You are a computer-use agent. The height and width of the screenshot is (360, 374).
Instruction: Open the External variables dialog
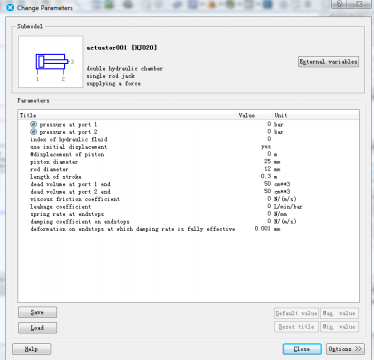click(328, 62)
